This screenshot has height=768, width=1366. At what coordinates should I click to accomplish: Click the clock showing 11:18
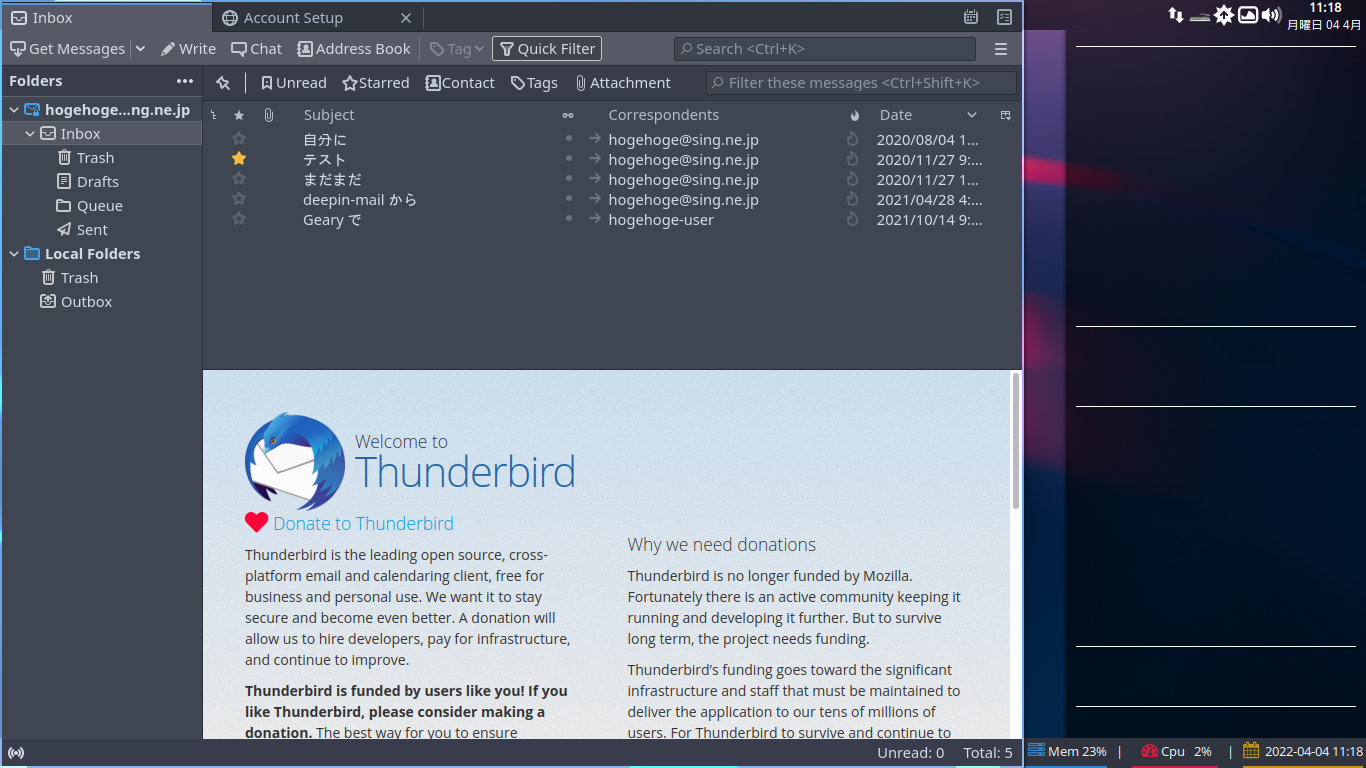(x=1325, y=8)
